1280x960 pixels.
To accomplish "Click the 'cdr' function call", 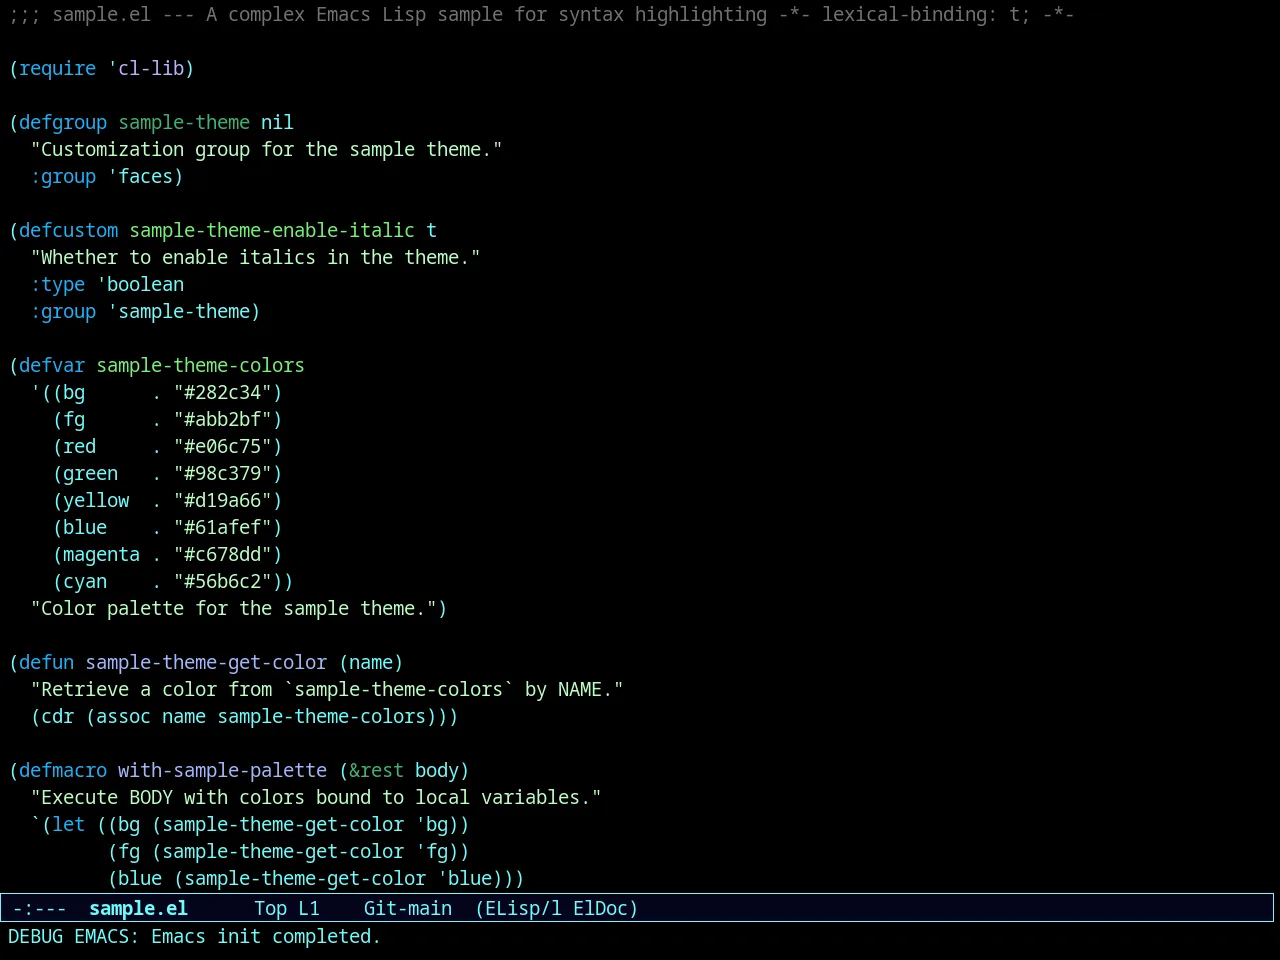I will tap(58, 716).
